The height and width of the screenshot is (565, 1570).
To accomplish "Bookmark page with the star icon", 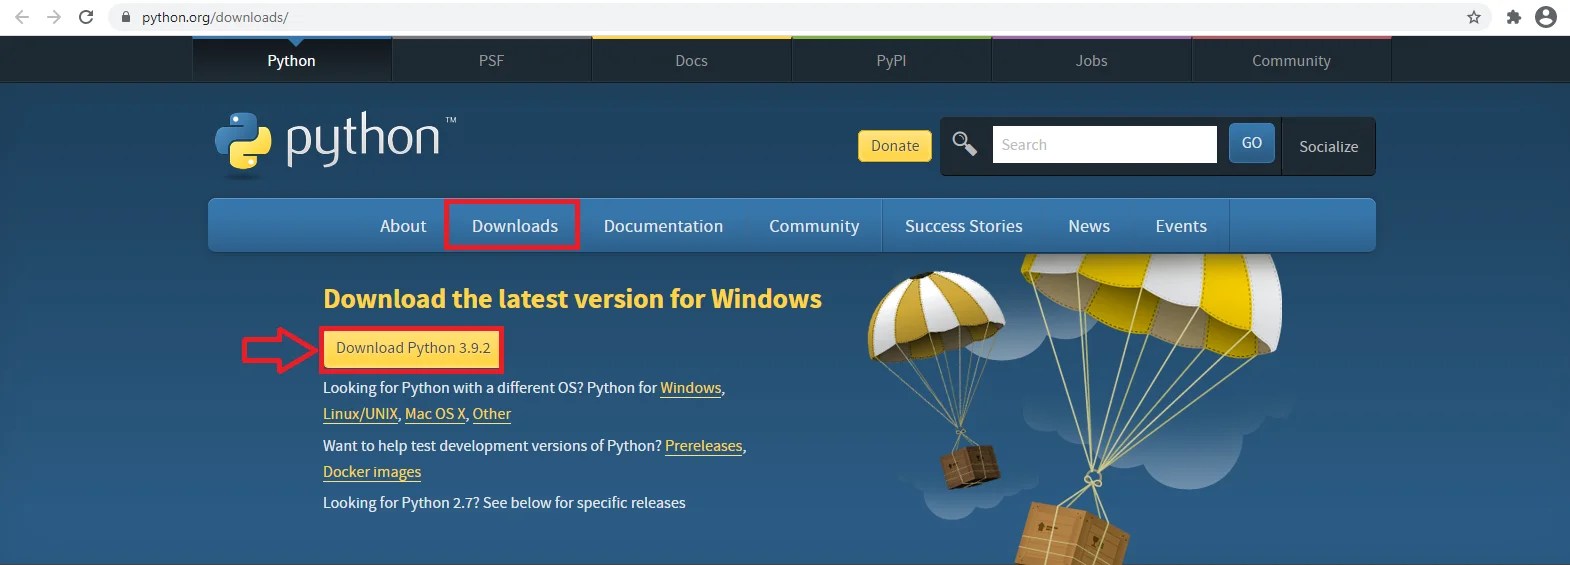I will [1474, 17].
